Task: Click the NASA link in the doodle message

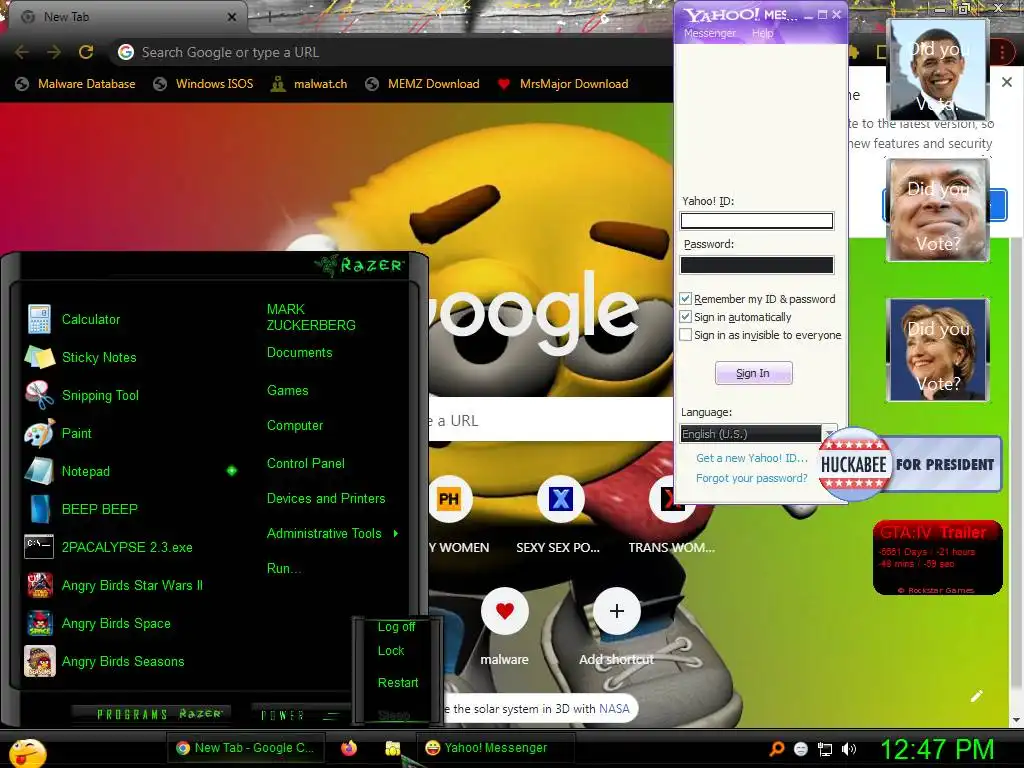Action: click(x=614, y=709)
